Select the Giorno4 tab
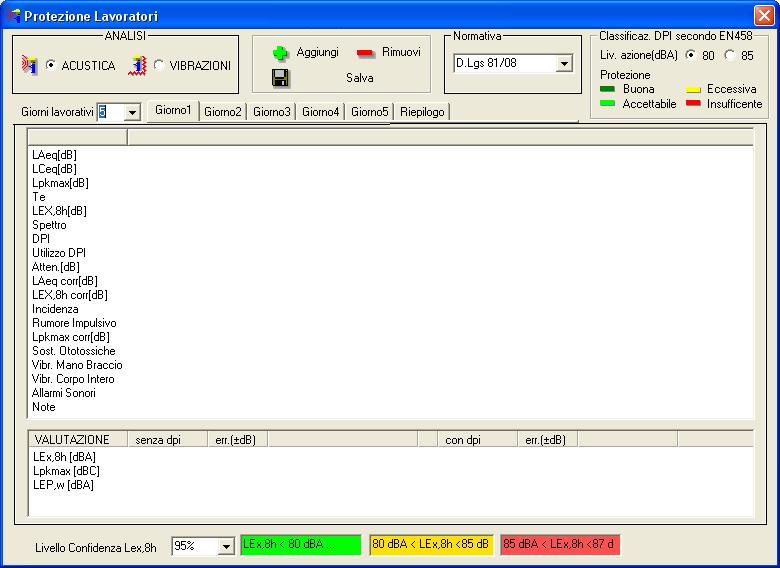This screenshot has height=568, width=780. point(320,112)
